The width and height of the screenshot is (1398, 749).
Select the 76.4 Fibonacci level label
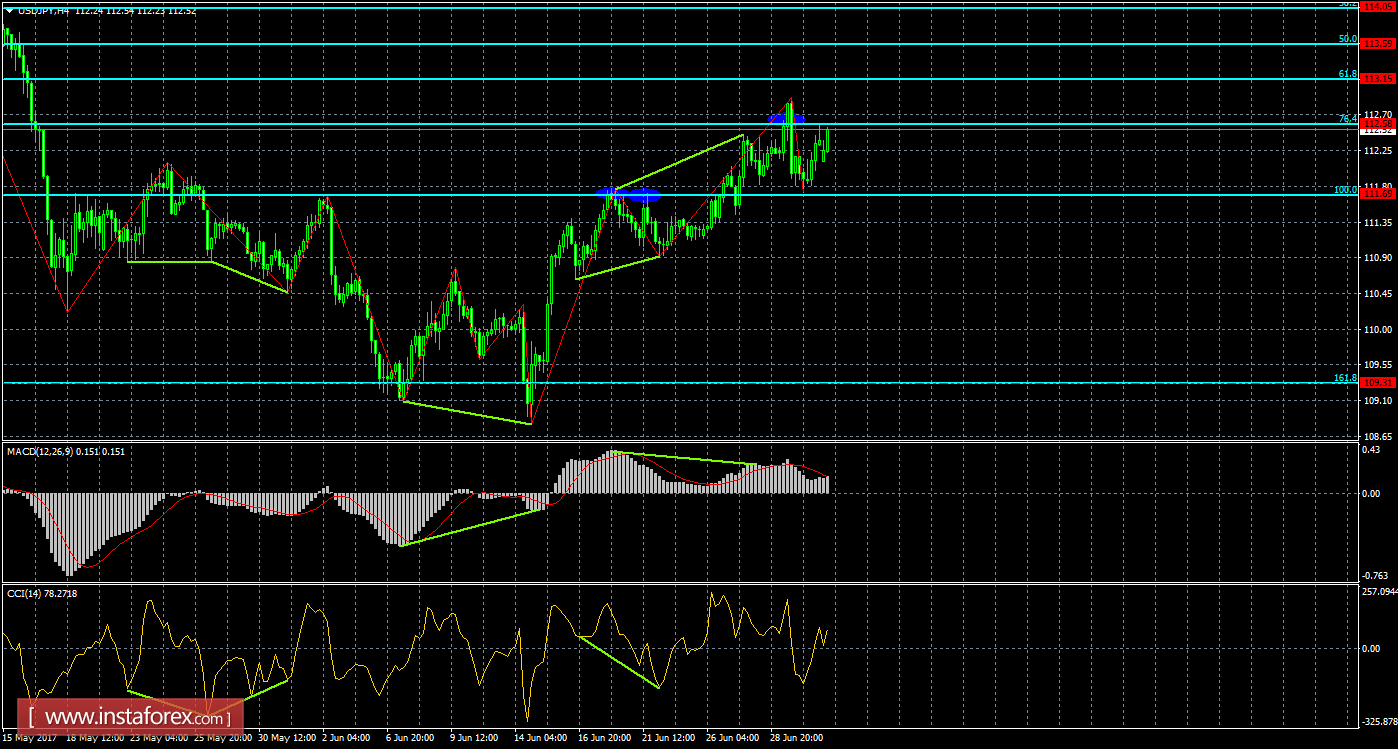coord(1347,119)
